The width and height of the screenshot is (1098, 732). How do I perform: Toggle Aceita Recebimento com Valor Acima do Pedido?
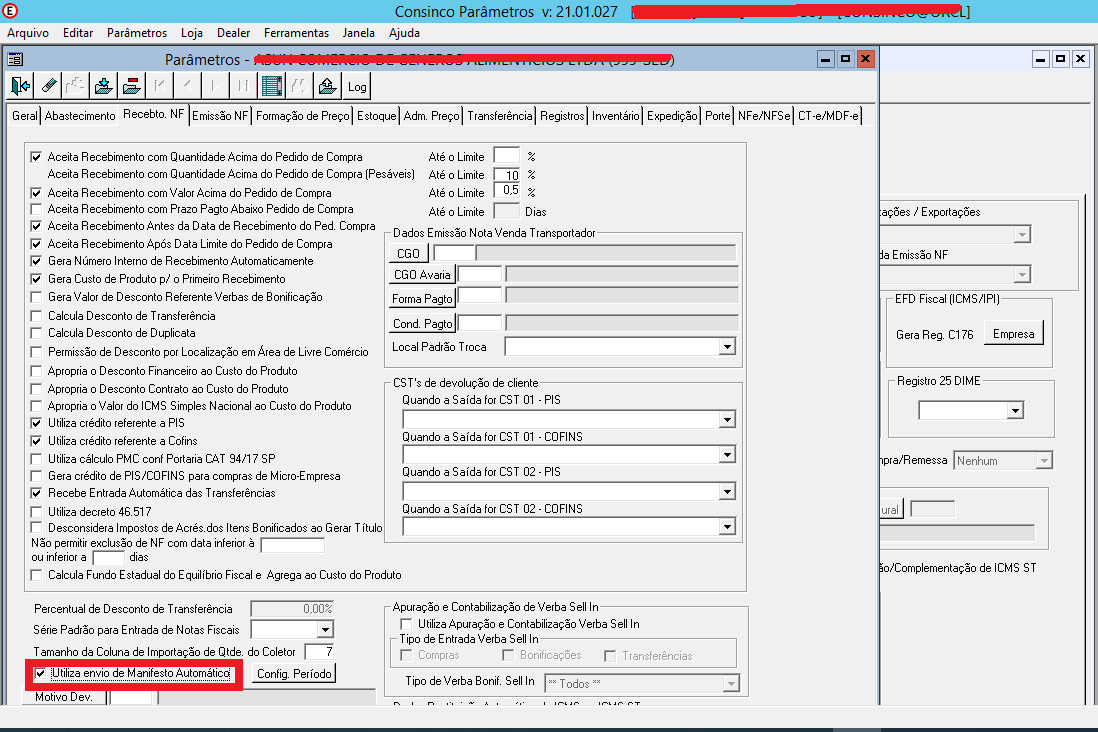tap(36, 193)
